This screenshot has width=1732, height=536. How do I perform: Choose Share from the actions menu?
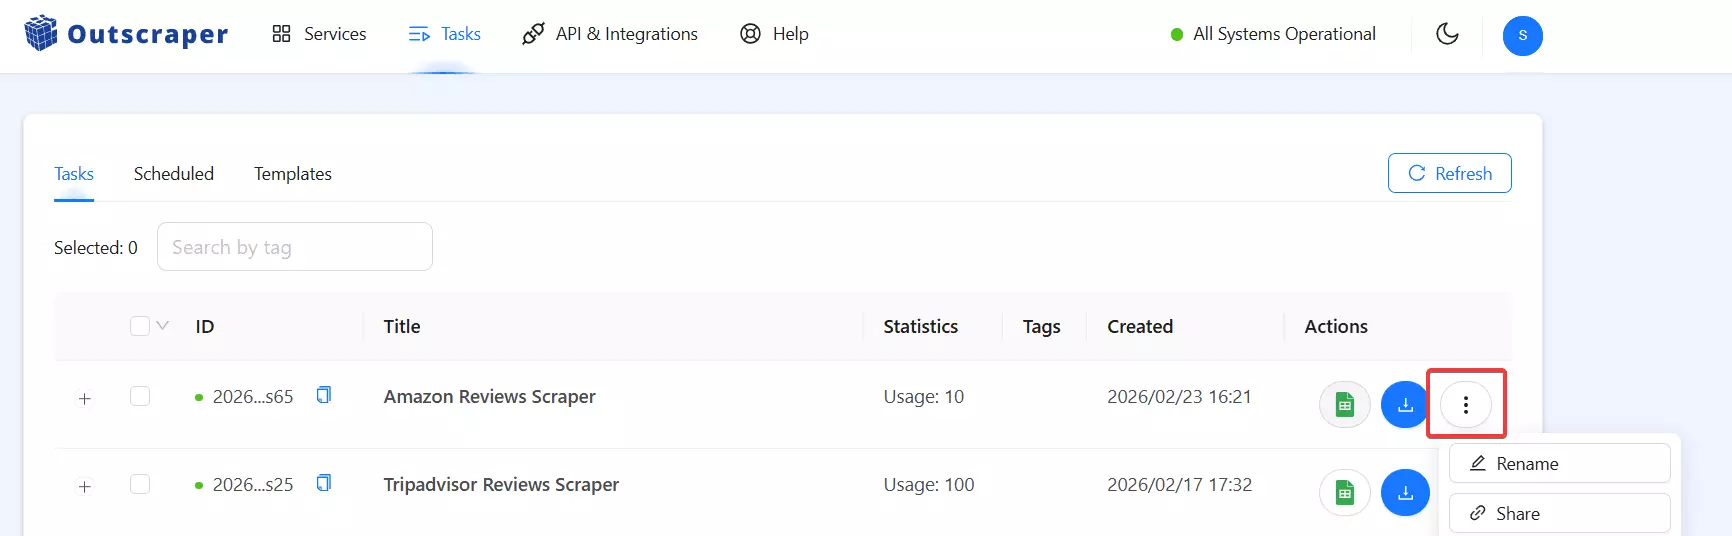point(1559,514)
